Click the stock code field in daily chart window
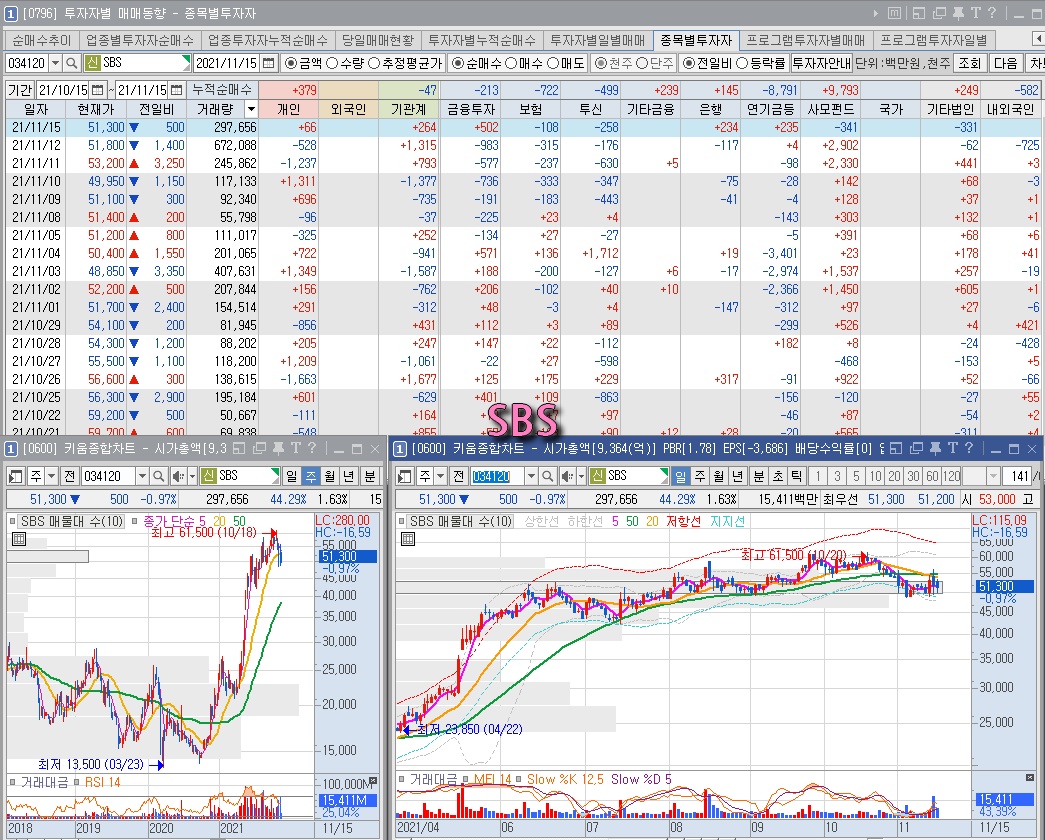The width and height of the screenshot is (1045, 840). click(497, 476)
